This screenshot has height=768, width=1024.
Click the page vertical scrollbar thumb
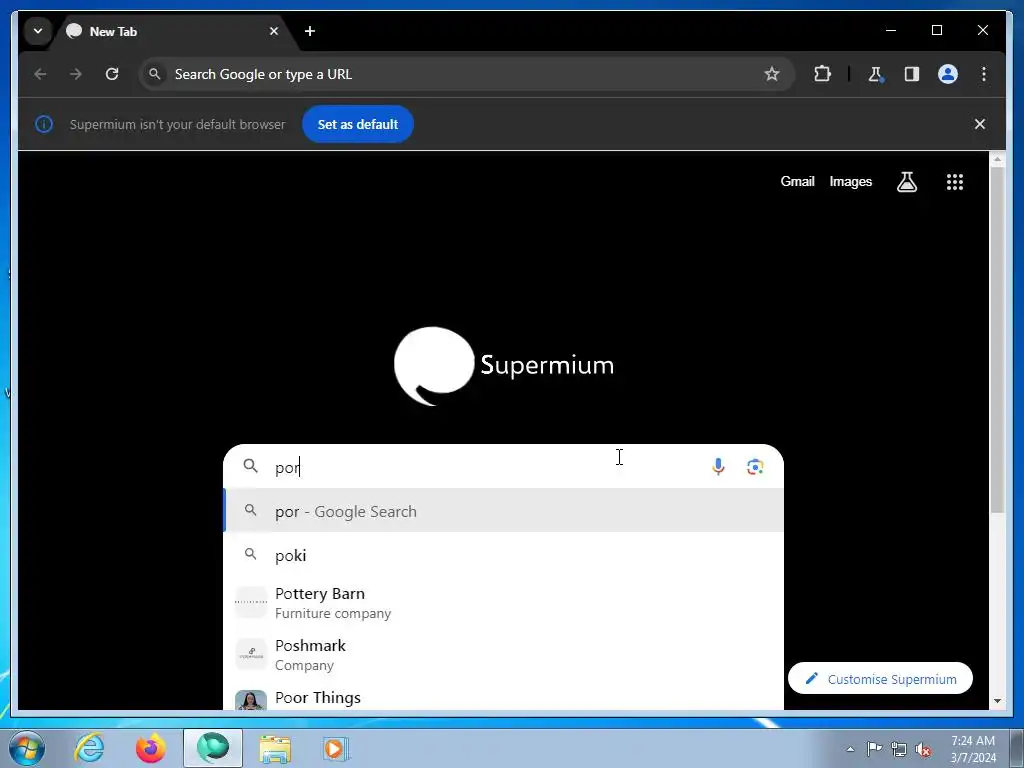(x=997, y=340)
